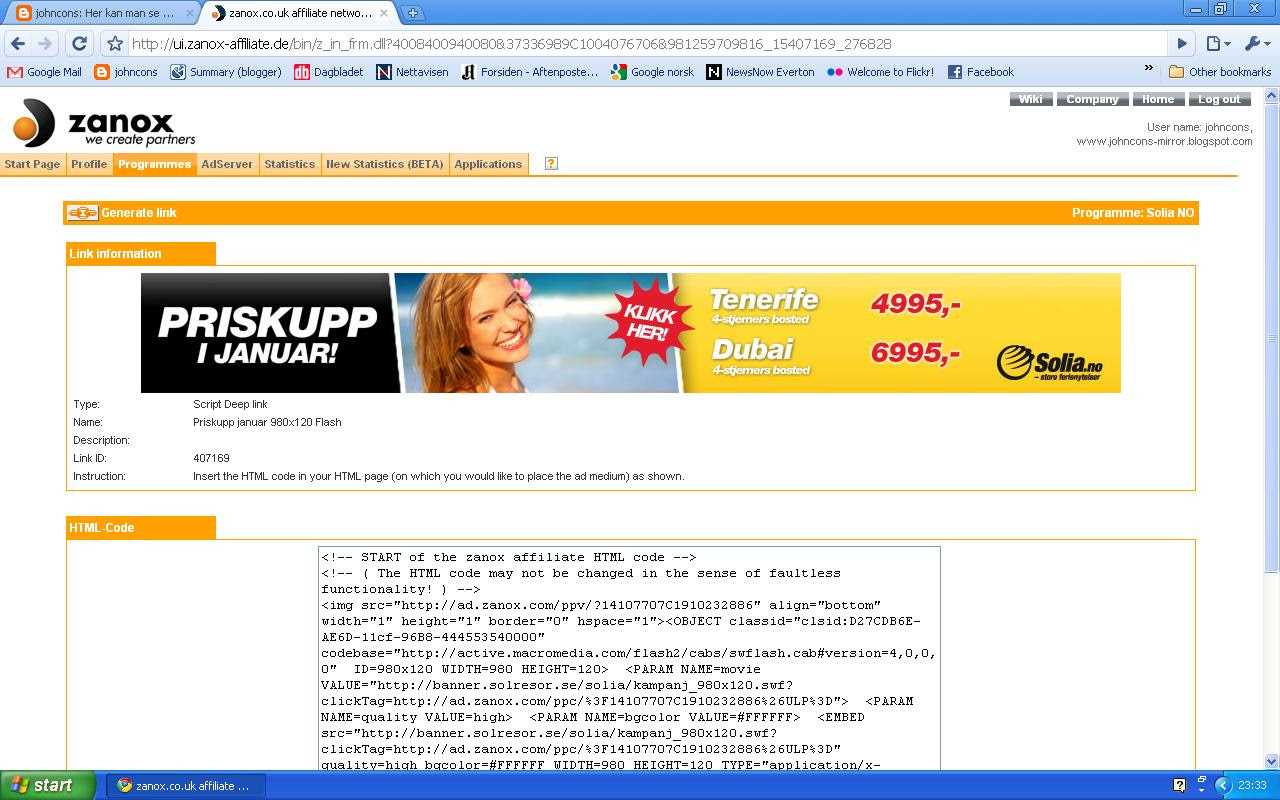The height and width of the screenshot is (800, 1280).
Task: Click the zanox logo
Action: [104, 124]
